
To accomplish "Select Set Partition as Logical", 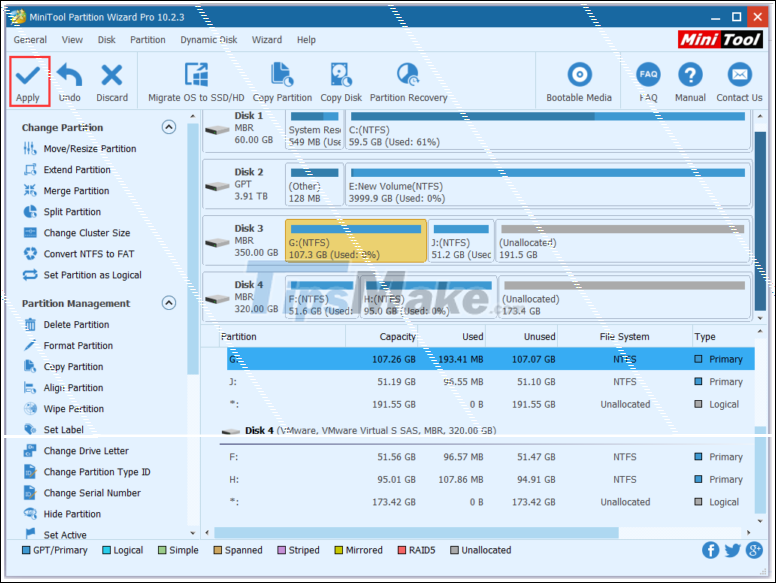I will (82, 275).
